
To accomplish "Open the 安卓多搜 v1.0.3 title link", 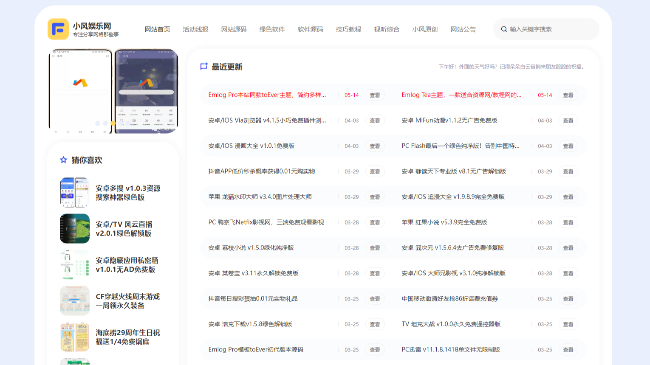I will tap(128, 192).
